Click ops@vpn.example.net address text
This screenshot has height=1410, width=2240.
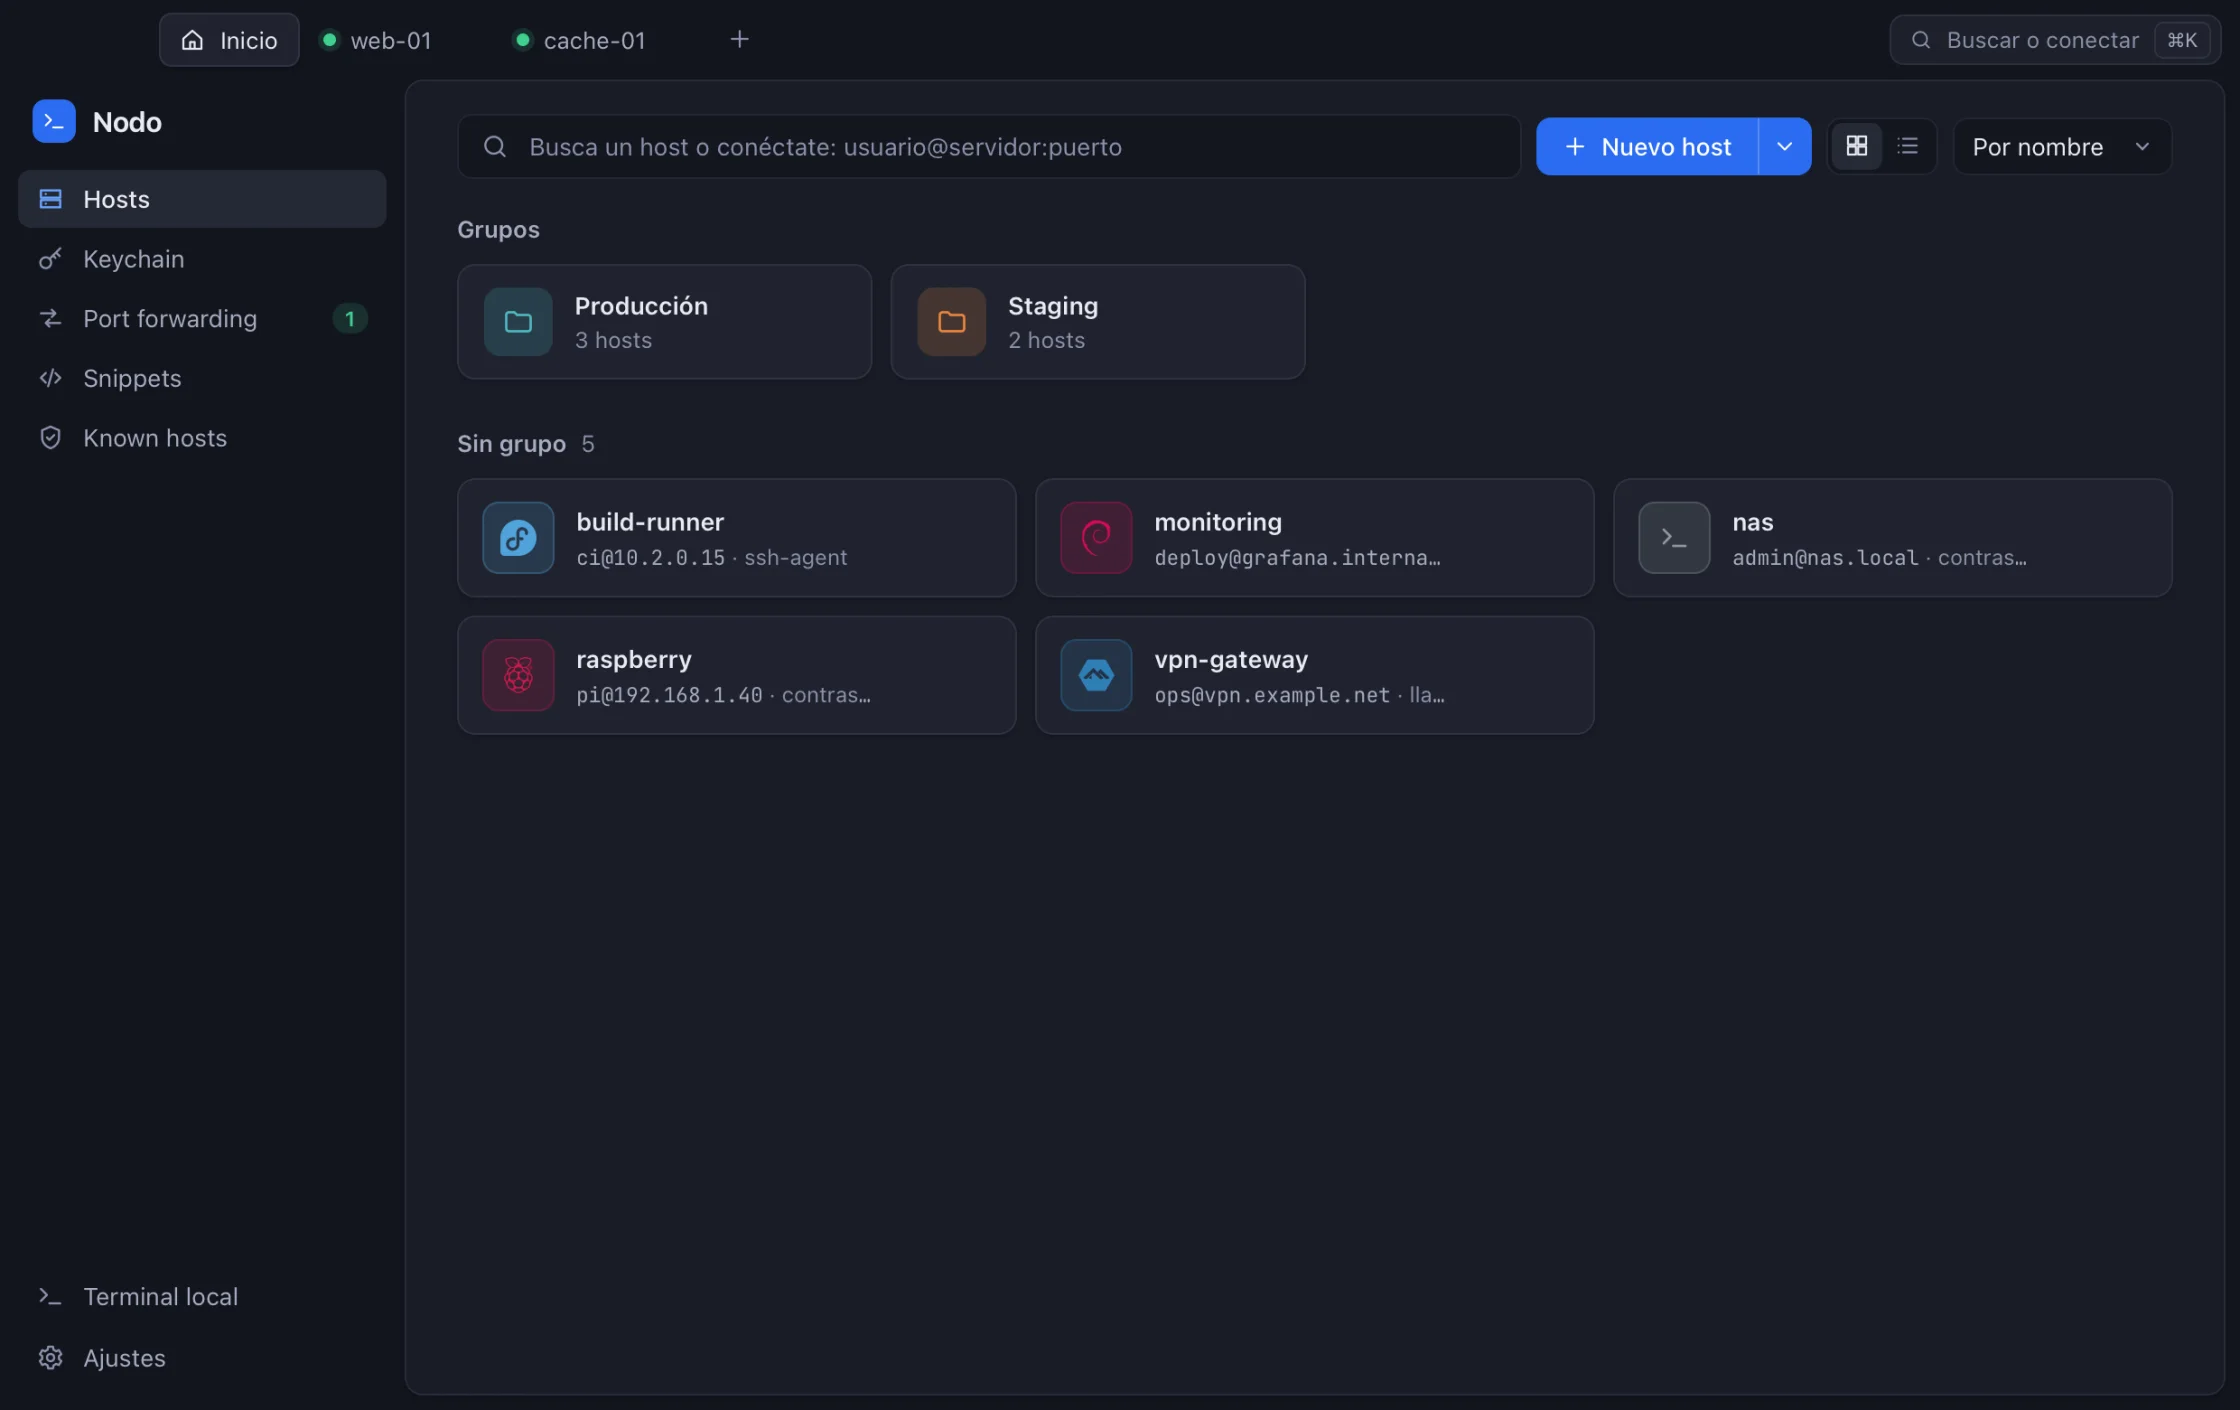1272,695
